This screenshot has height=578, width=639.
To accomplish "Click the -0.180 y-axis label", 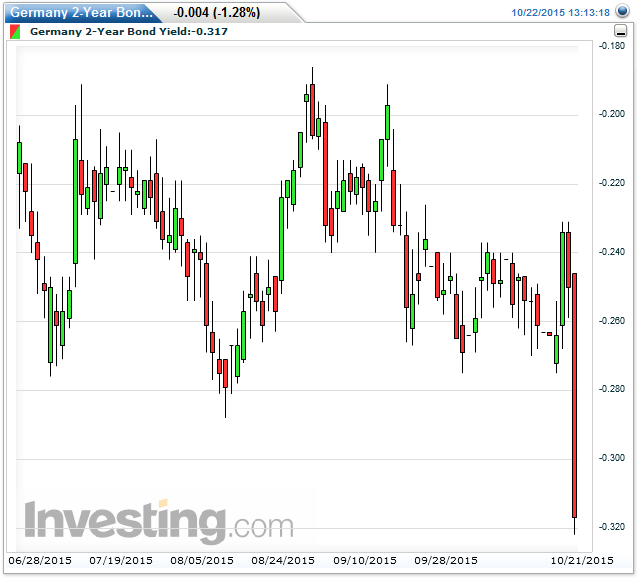I will [612, 46].
